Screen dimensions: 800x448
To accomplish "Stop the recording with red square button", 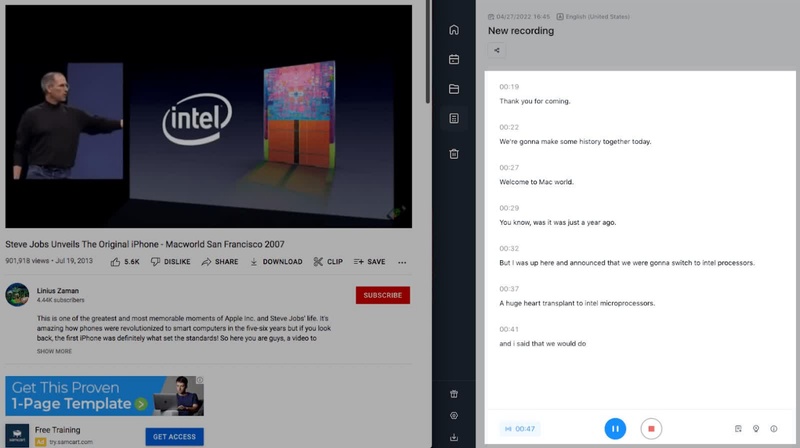I will 650,429.
